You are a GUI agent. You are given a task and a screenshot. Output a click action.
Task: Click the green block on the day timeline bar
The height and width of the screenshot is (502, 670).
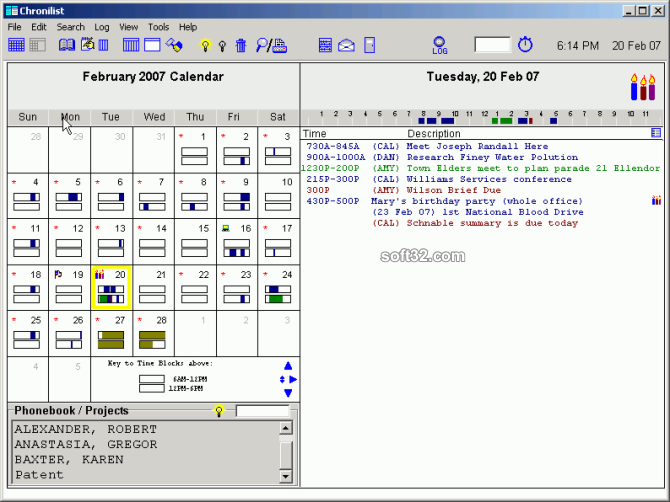click(502, 121)
